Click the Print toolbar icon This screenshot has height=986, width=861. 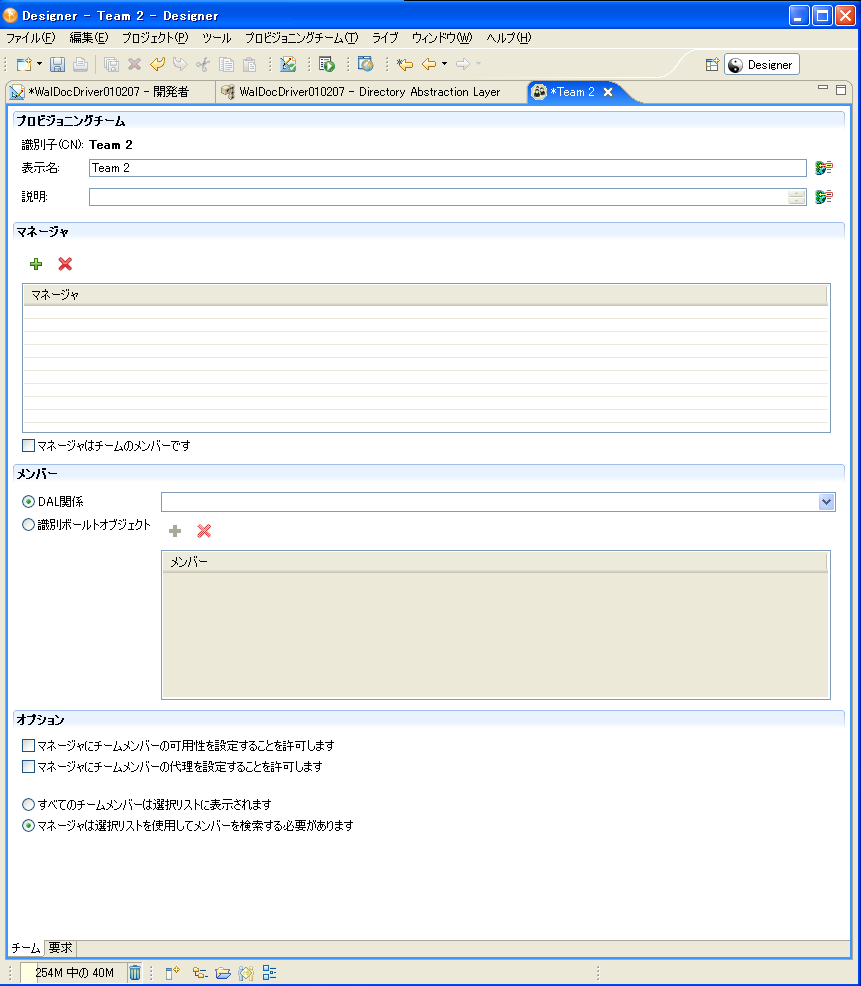pyautogui.click(x=80, y=64)
